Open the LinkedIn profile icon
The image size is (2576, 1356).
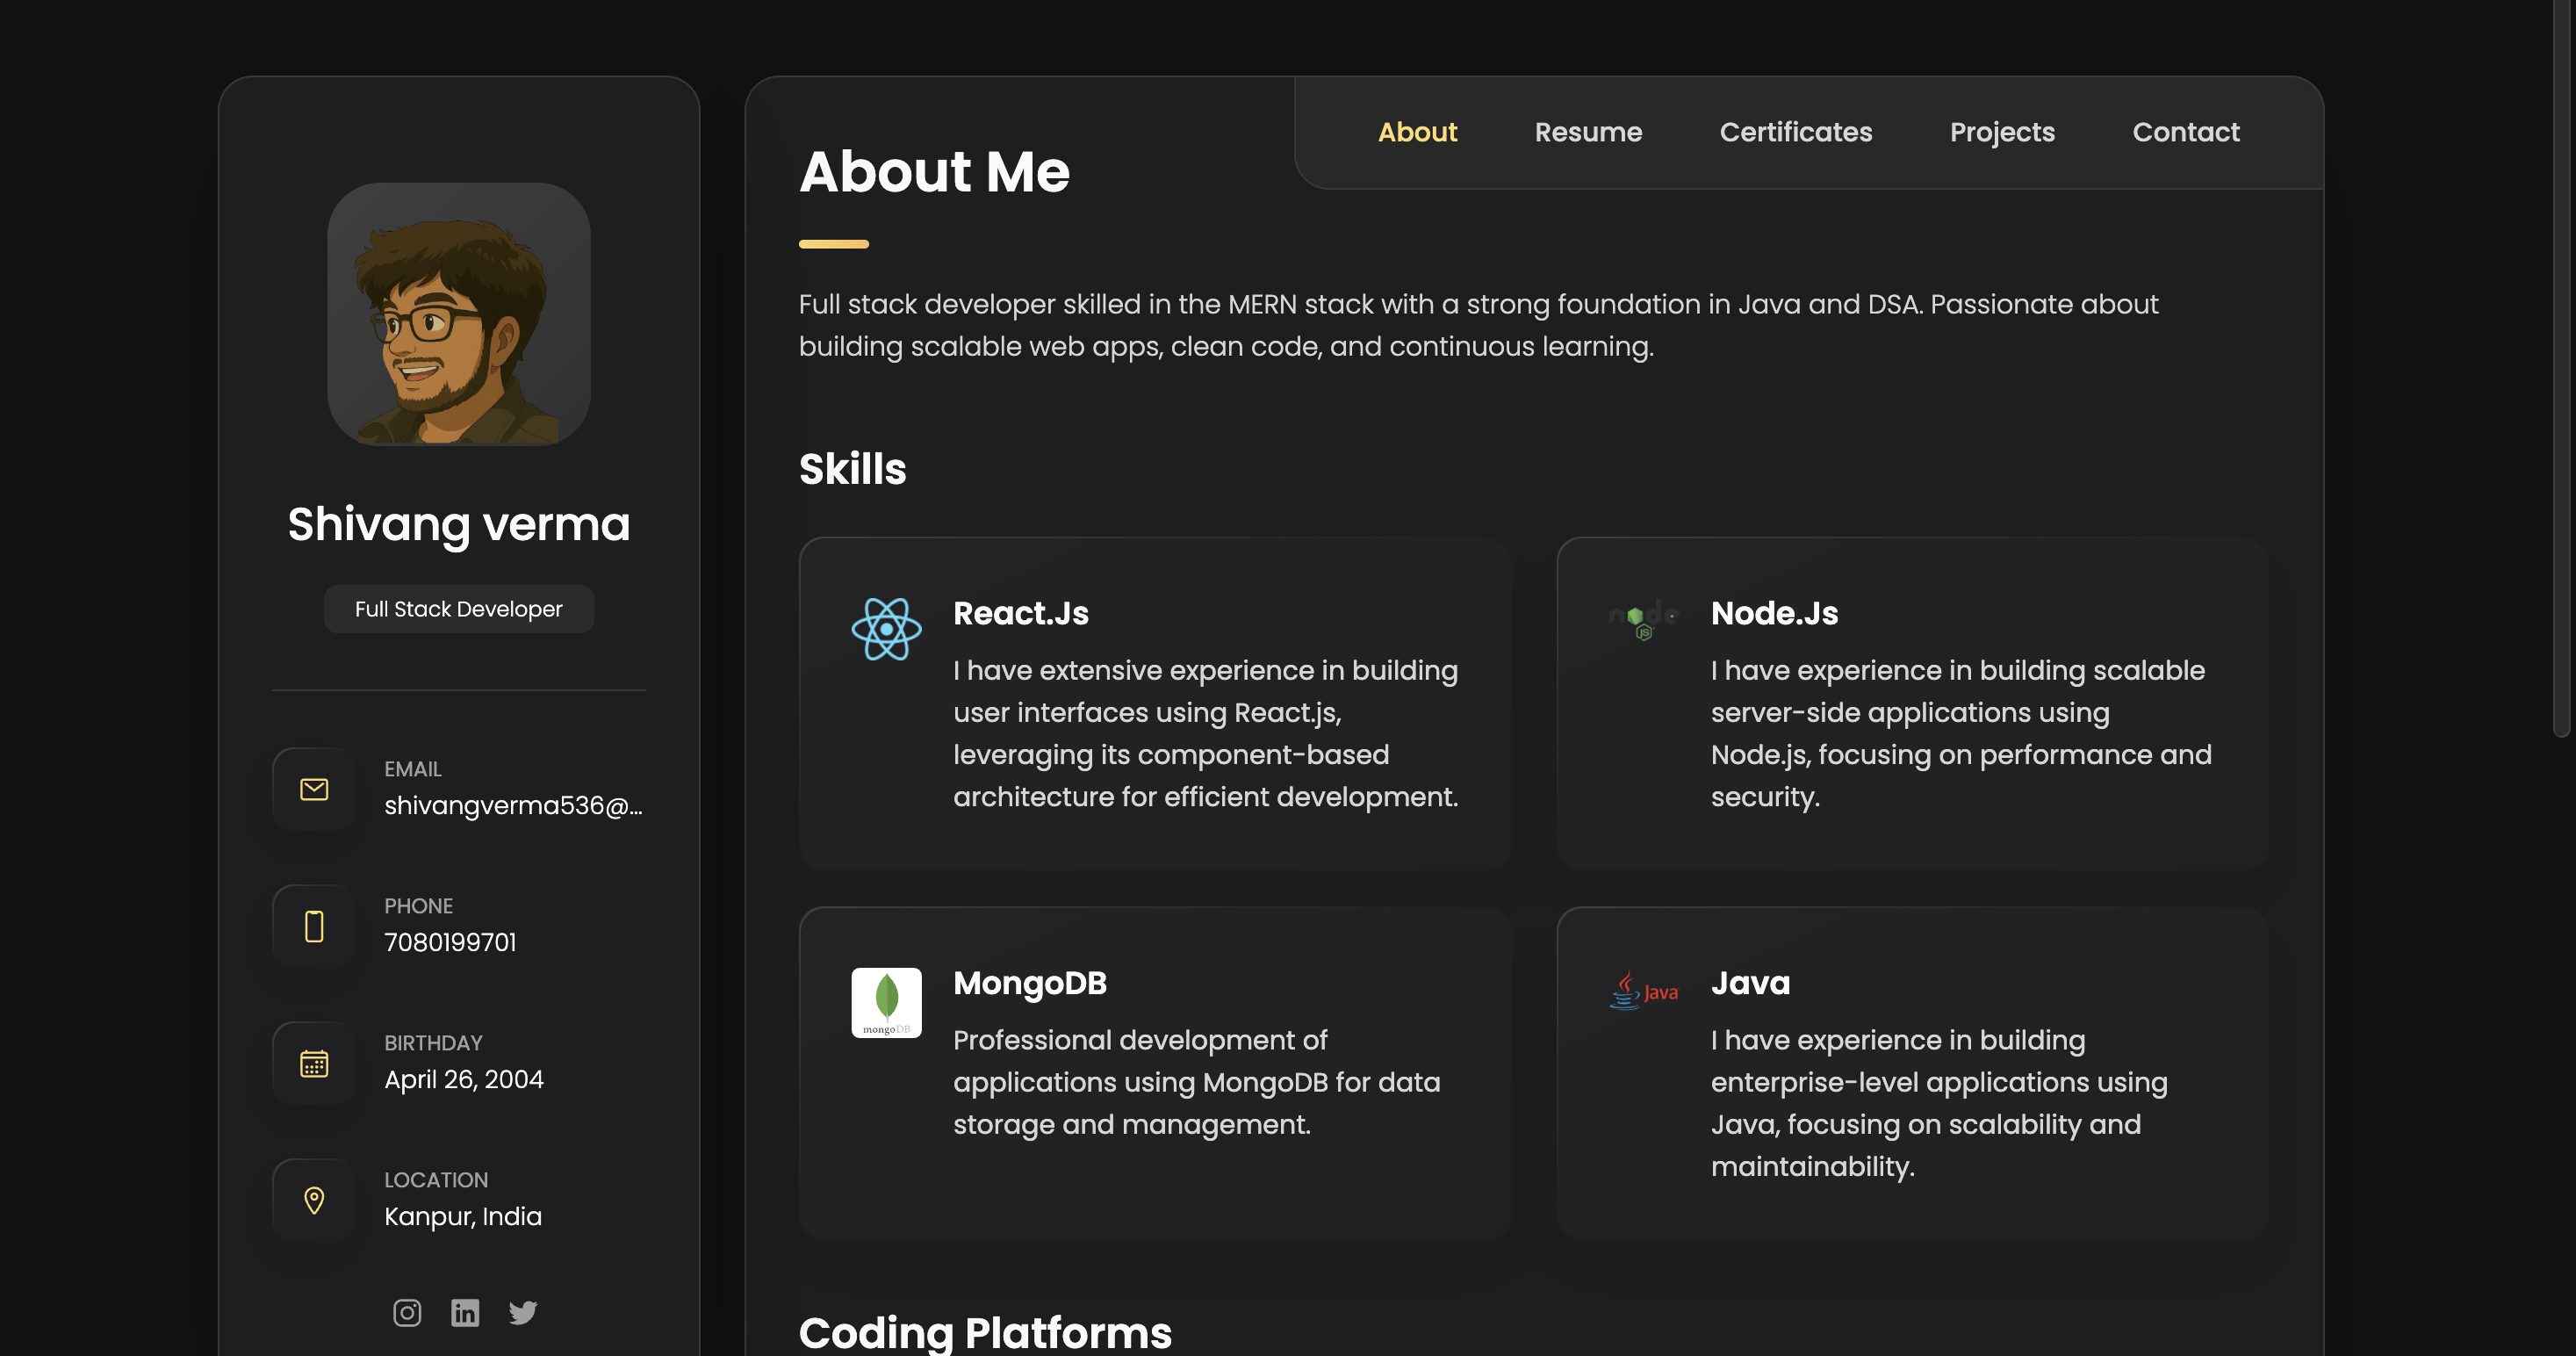coord(465,1312)
